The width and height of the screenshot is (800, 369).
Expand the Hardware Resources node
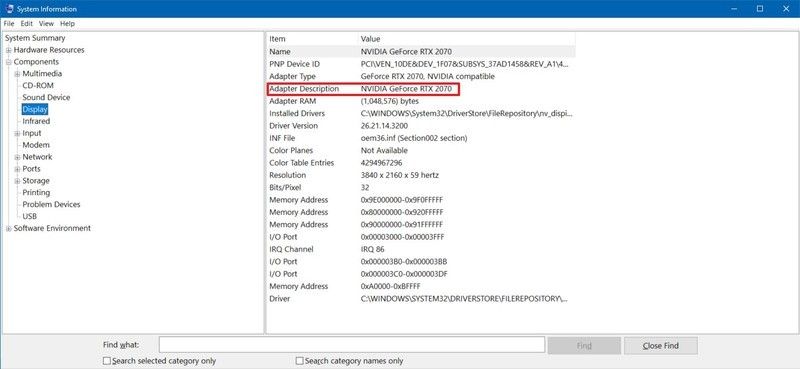pos(9,50)
